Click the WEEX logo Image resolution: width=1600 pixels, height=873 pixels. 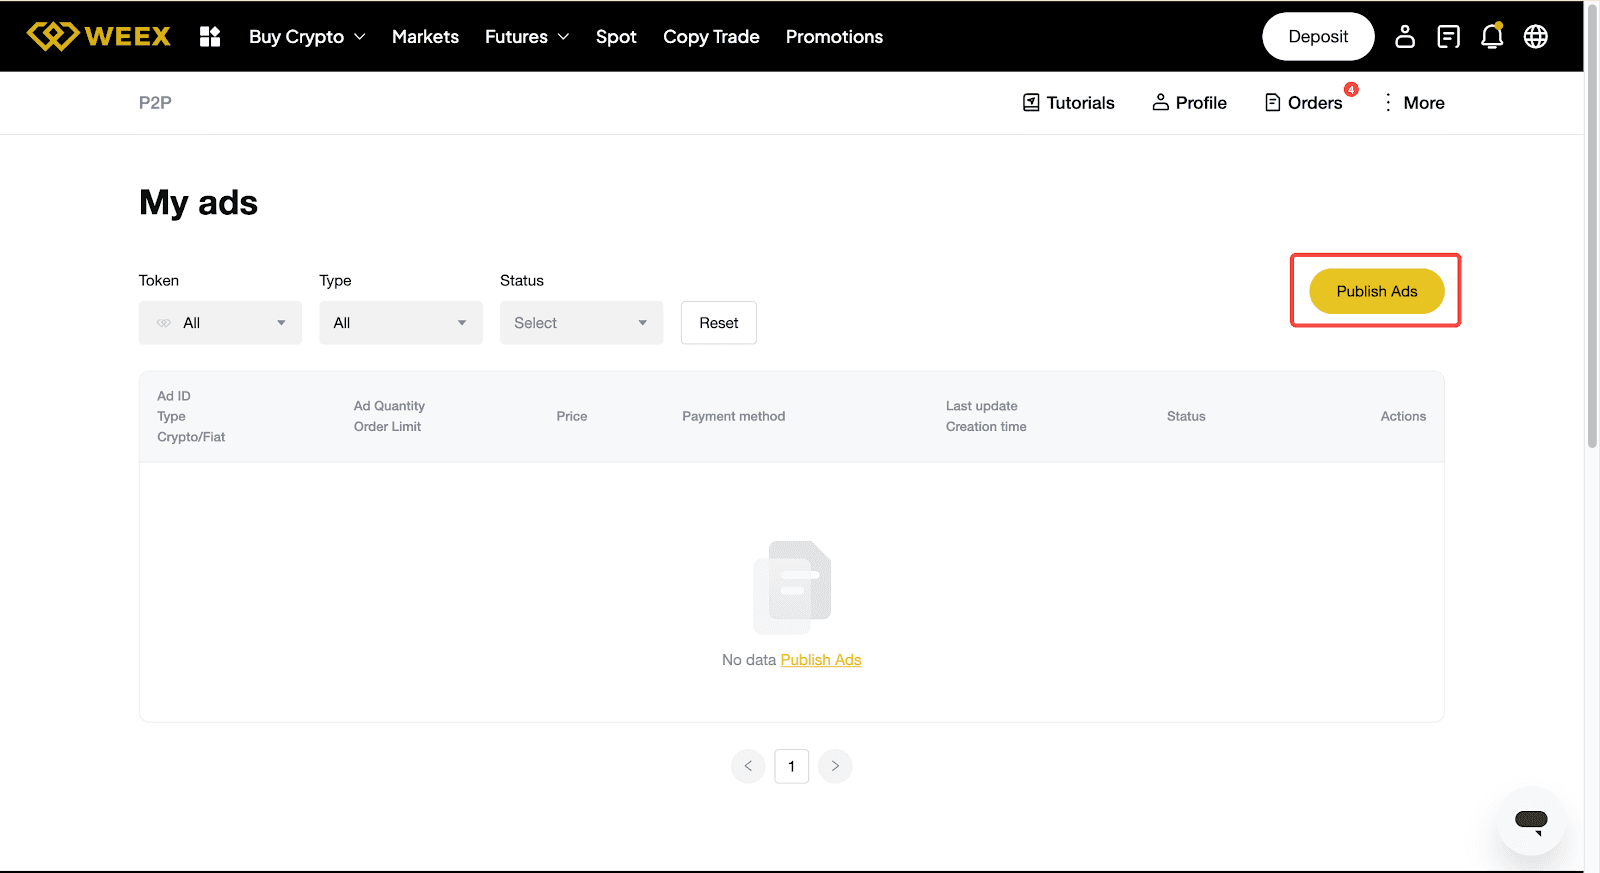[x=98, y=37]
